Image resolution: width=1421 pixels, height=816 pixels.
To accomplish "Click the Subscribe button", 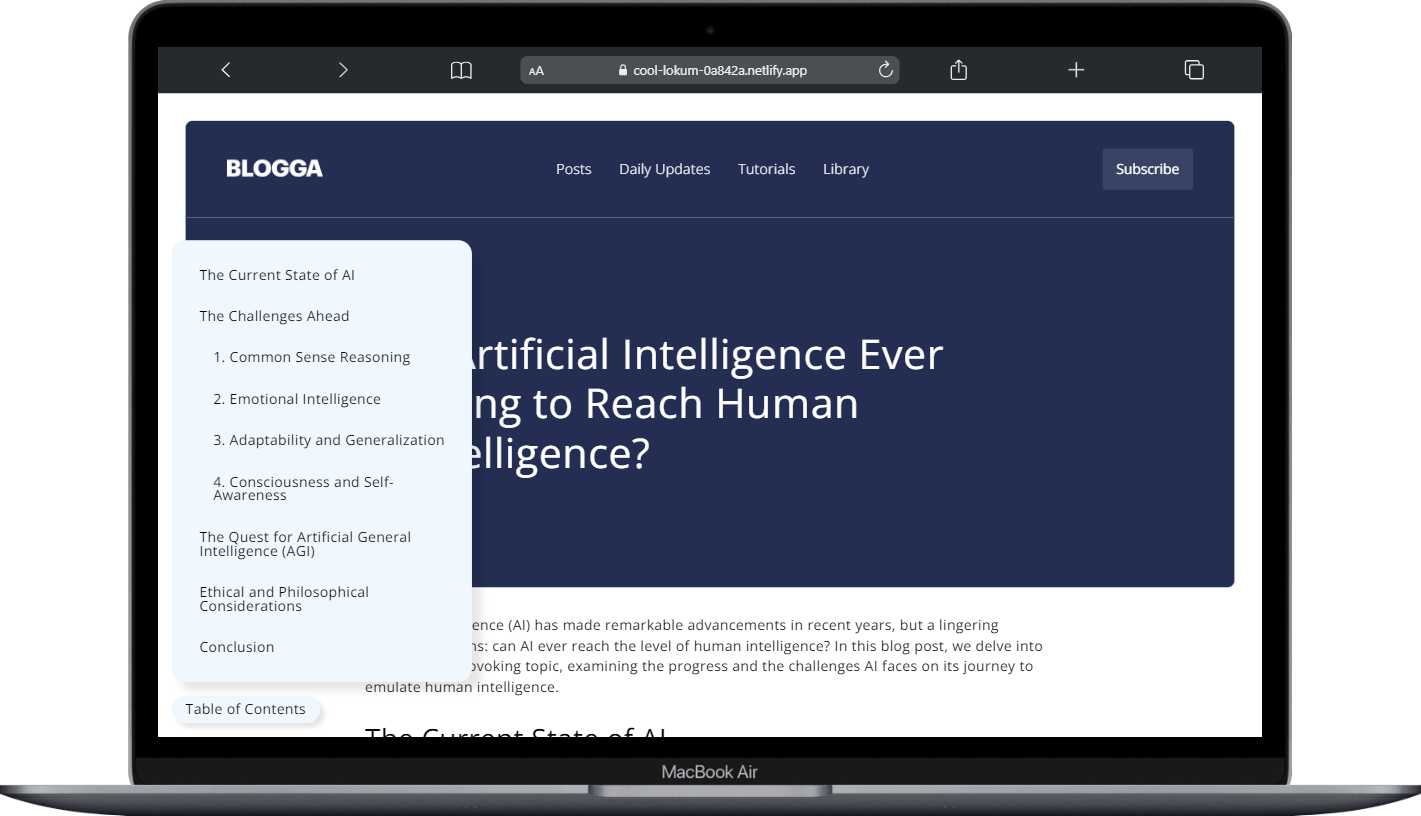I will point(1148,169).
